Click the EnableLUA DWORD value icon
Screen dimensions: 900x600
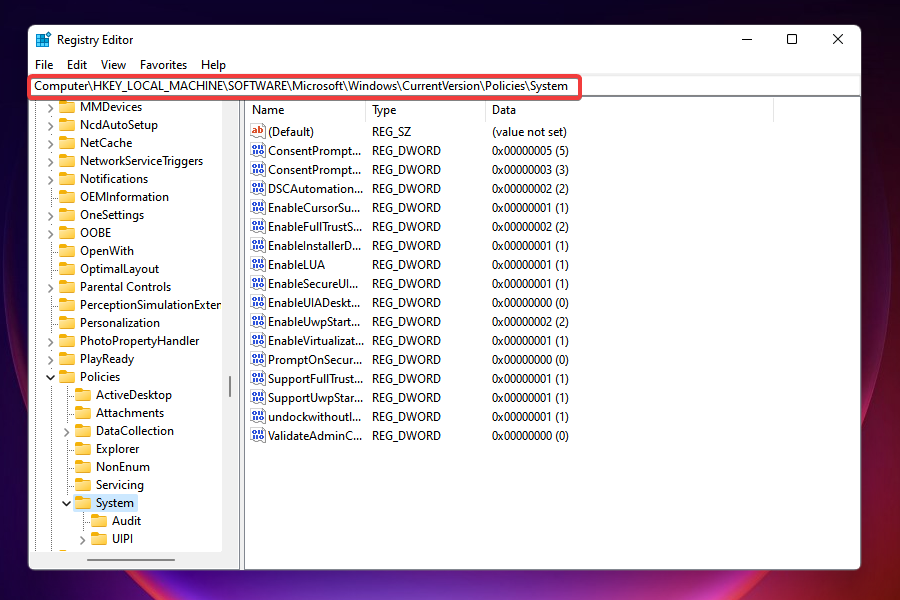258,264
